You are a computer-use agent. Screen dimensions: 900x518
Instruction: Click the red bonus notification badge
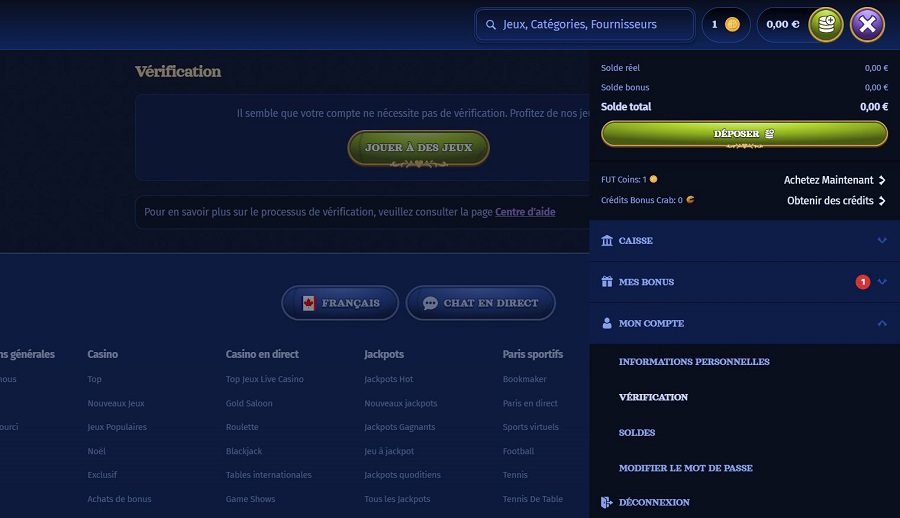pyautogui.click(x=863, y=282)
